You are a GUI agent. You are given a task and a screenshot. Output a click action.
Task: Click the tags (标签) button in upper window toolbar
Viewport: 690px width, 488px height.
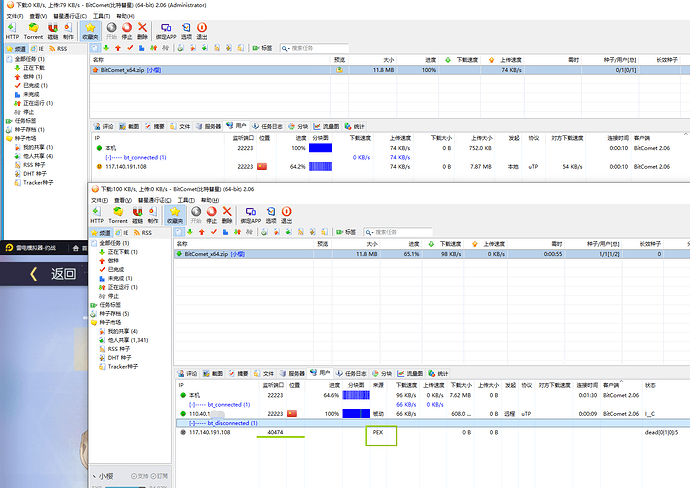pyautogui.click(x=262, y=48)
